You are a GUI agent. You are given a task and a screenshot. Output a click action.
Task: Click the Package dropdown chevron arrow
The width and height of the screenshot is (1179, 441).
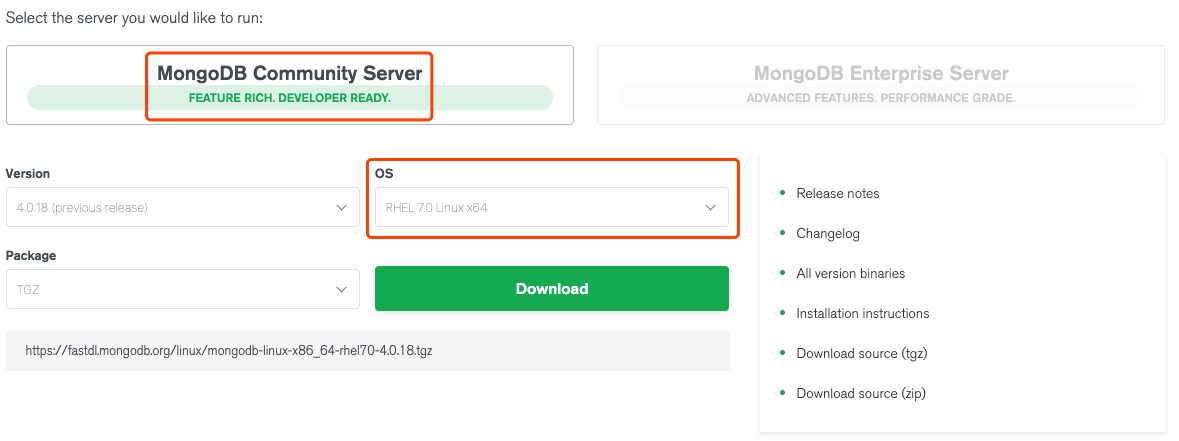click(x=341, y=290)
